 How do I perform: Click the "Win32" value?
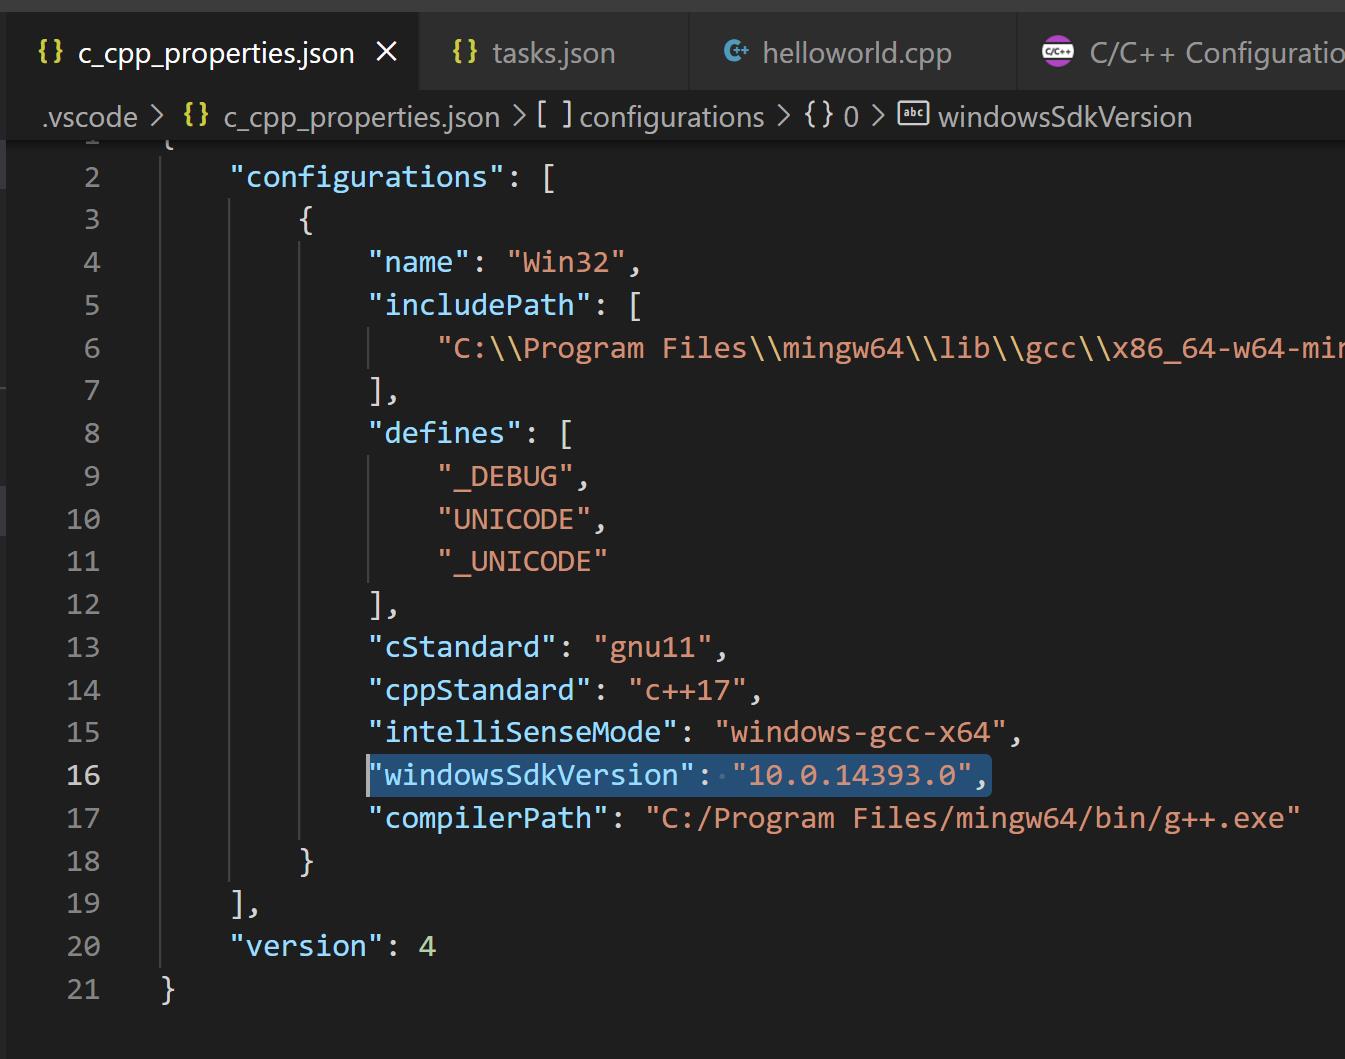pyautogui.click(x=567, y=262)
